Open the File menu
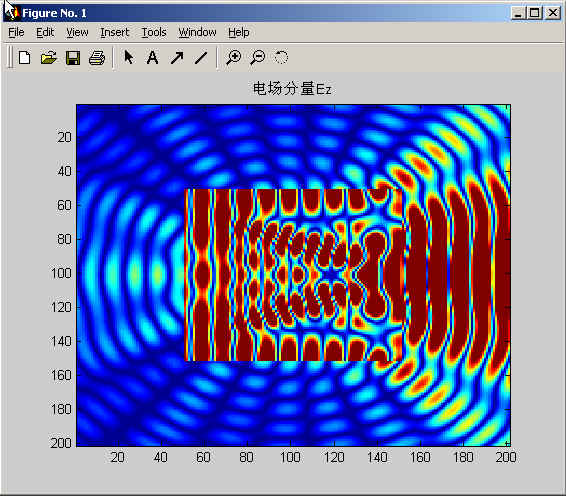 tap(16, 32)
